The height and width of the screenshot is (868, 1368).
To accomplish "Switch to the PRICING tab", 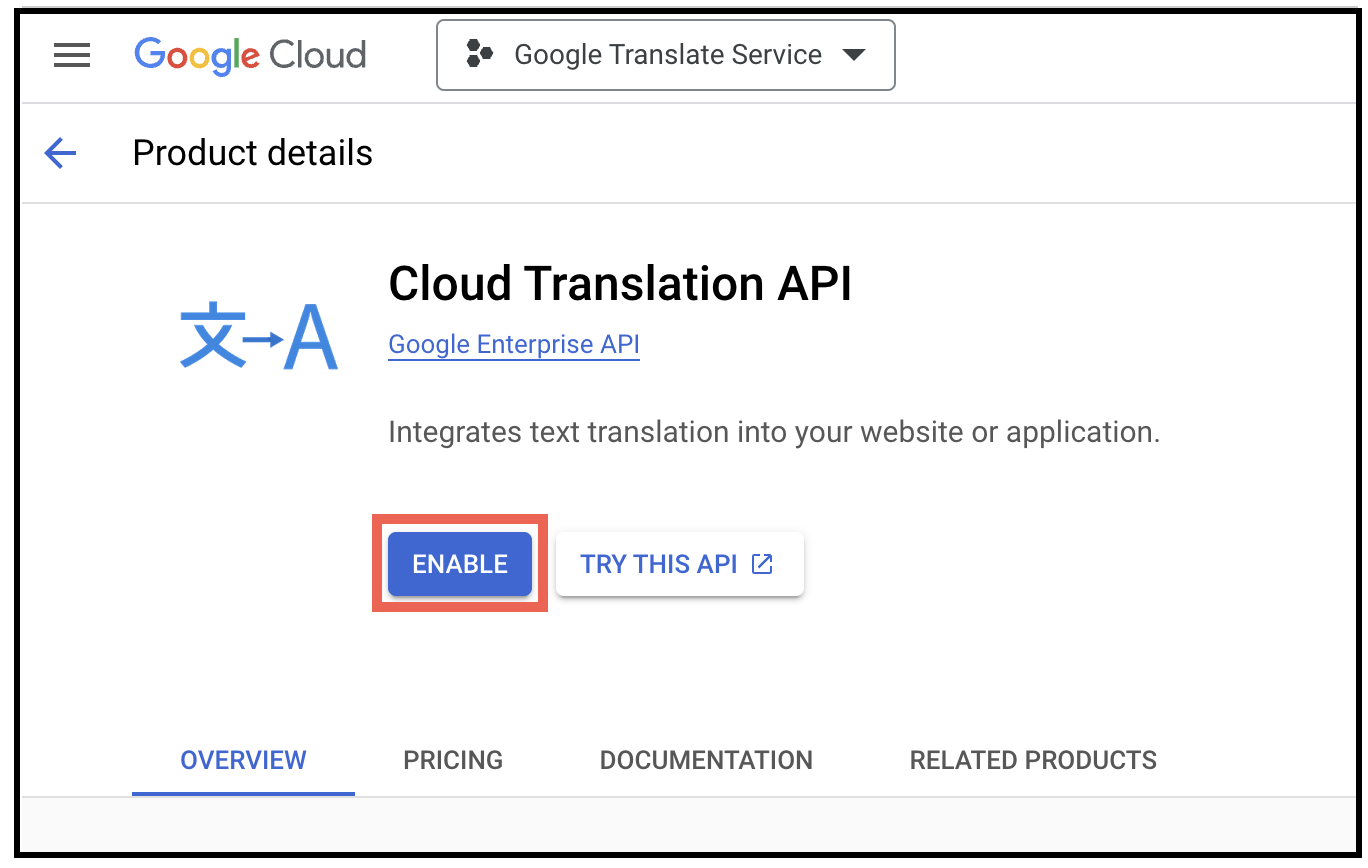I will tap(453, 761).
